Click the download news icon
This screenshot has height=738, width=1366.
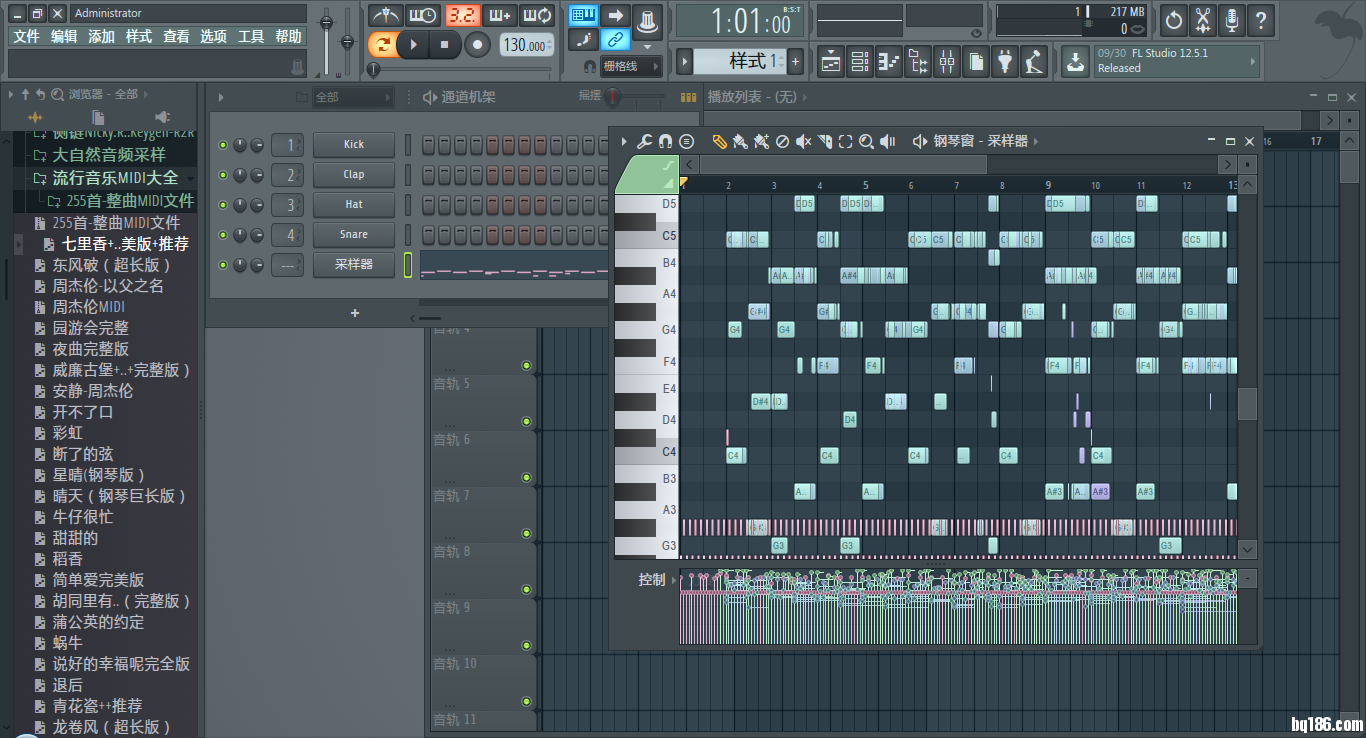point(1074,62)
